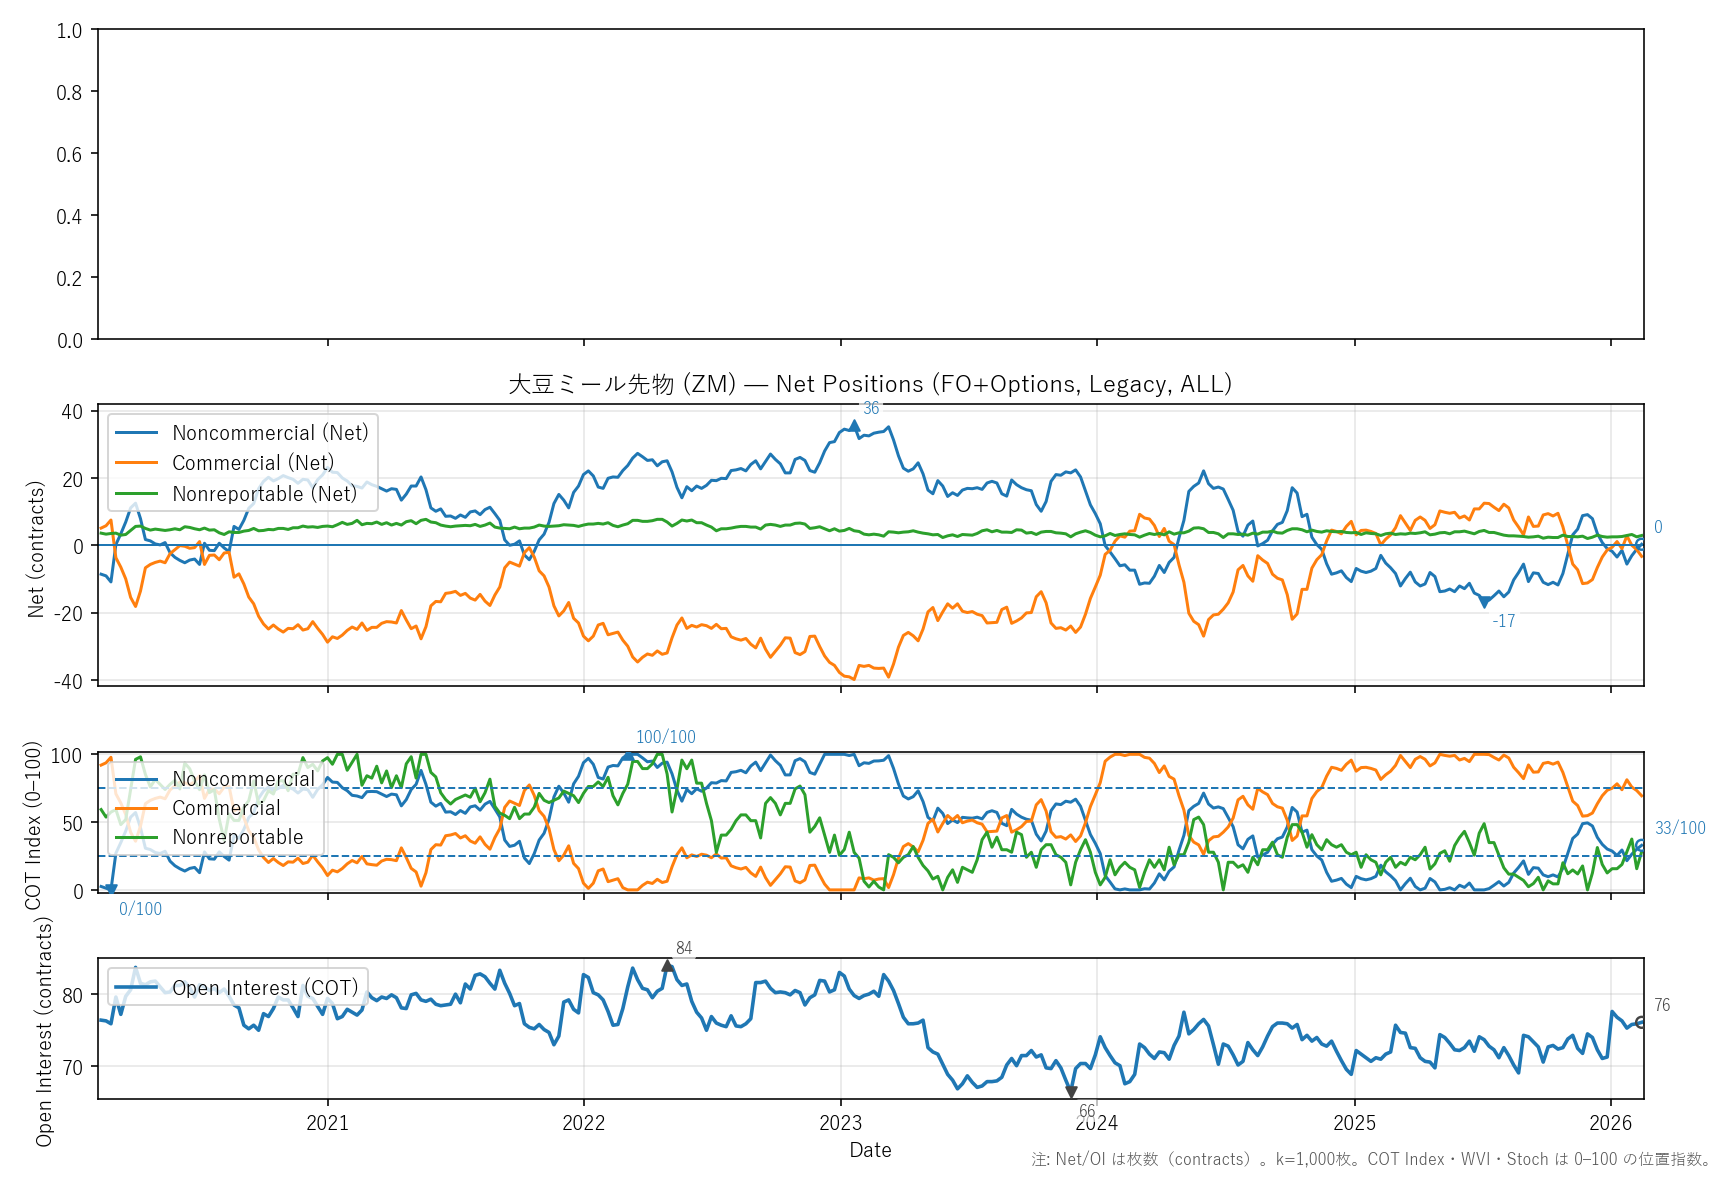Click the peak triangle marker labeled 36
This screenshot has width=1728, height=1180.
[x=854, y=426]
